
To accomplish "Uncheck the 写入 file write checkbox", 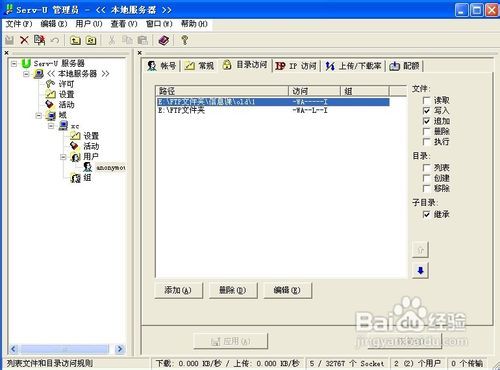I will pos(426,111).
